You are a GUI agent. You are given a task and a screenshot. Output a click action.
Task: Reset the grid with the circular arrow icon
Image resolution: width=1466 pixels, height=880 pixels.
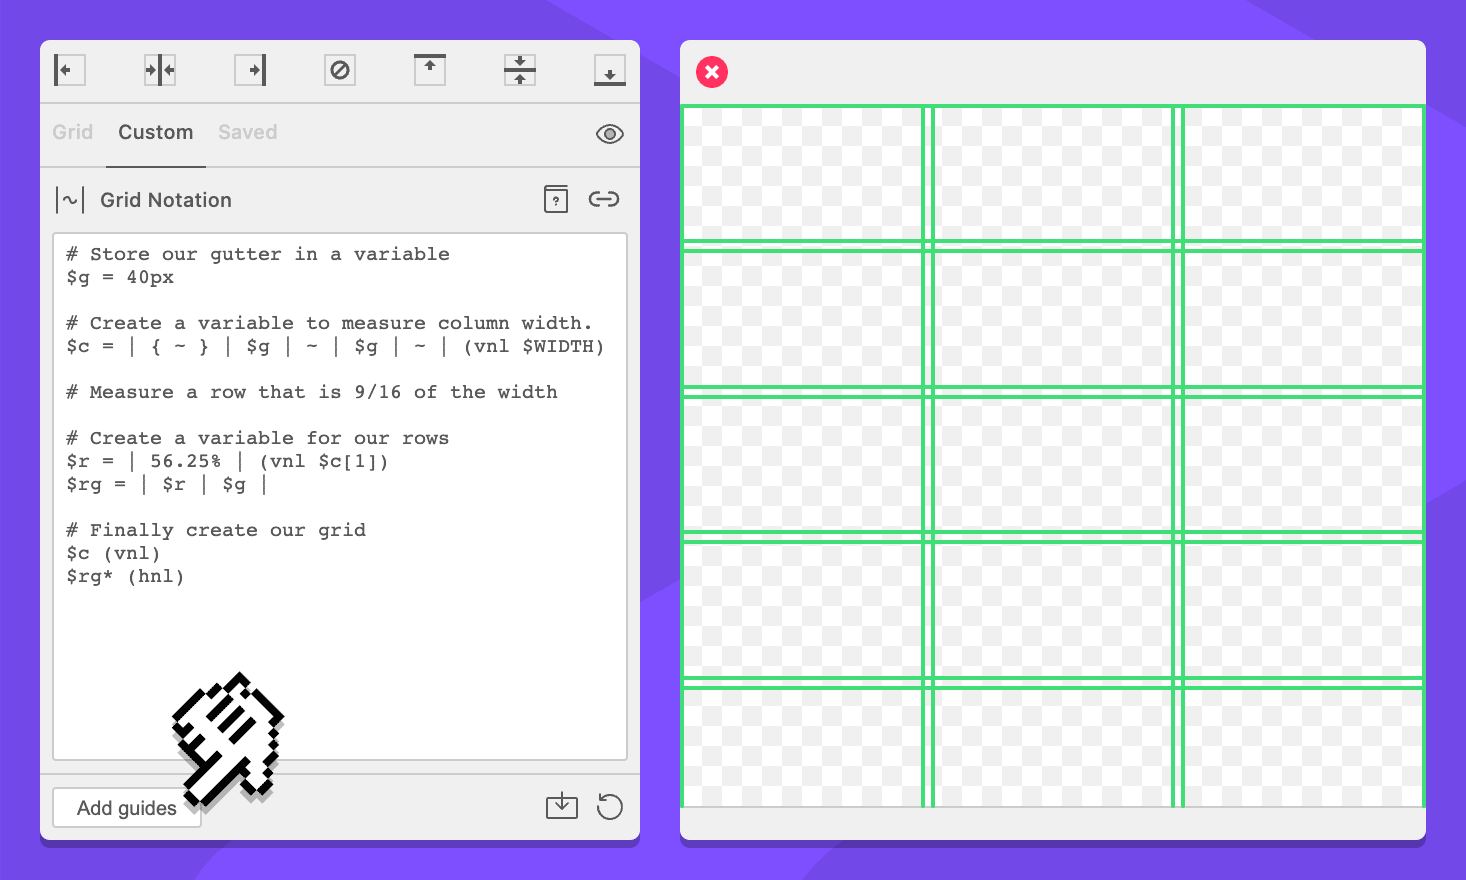(609, 806)
